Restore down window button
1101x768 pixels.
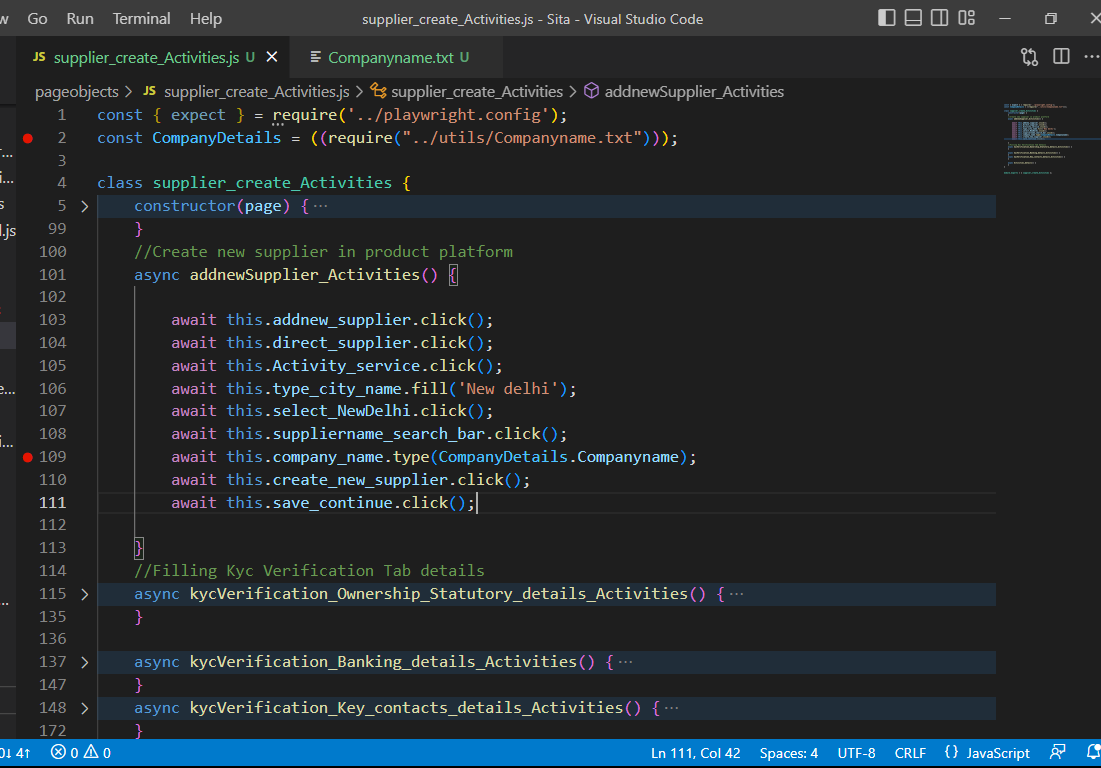(1050, 19)
